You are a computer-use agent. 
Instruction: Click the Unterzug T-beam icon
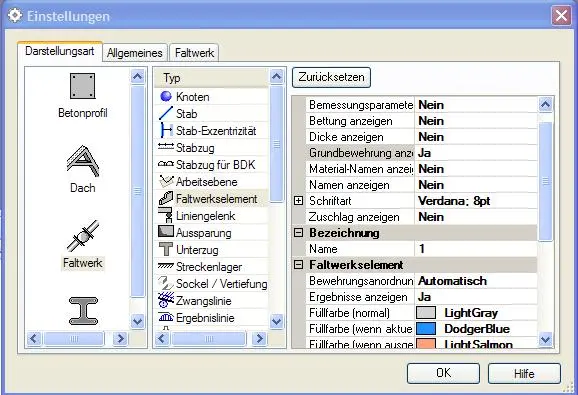tap(166, 249)
